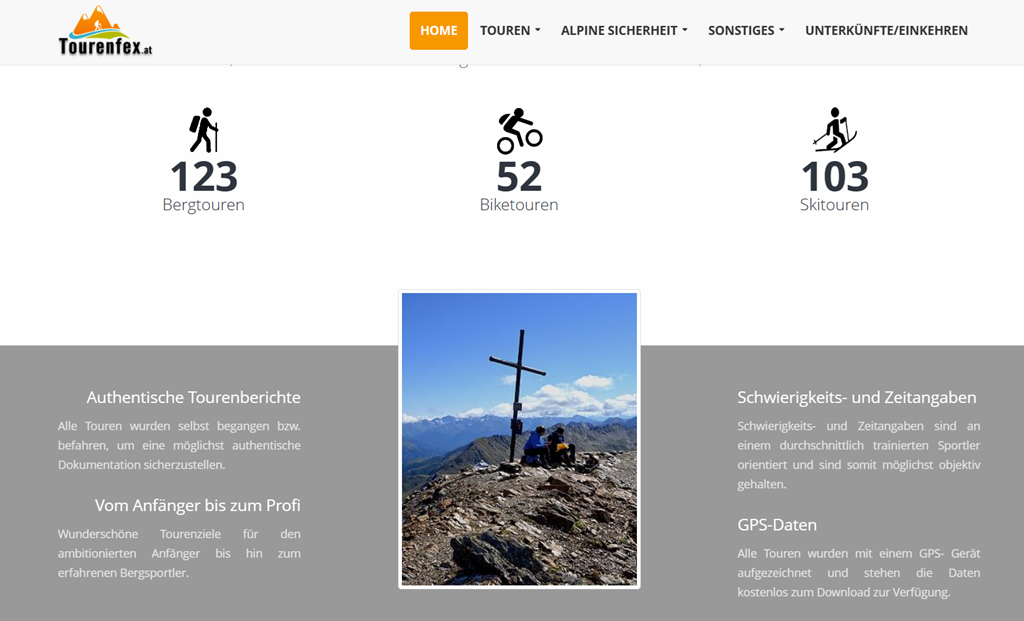Screen dimensions: 1024x621
Task: Click the 52 Biketouren counter number
Action: (519, 177)
